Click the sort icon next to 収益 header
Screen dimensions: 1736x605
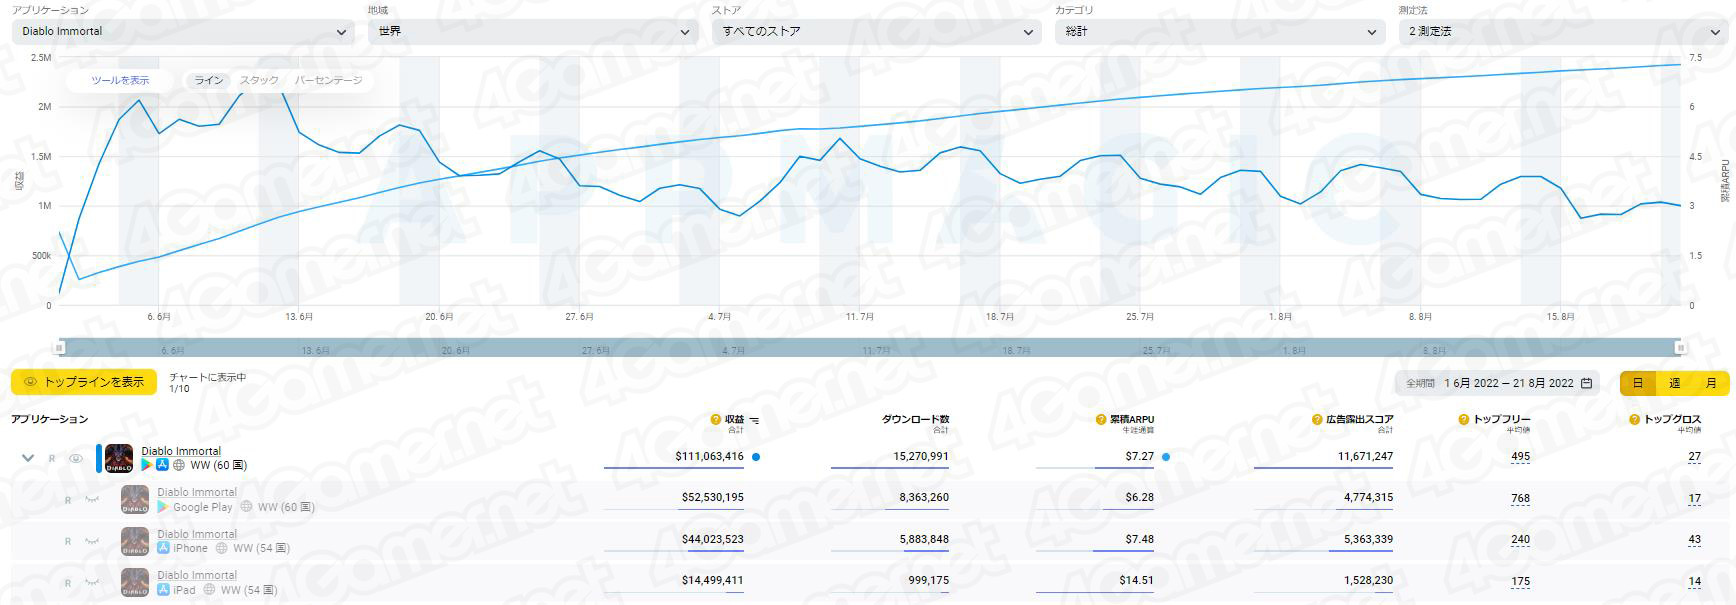click(755, 421)
